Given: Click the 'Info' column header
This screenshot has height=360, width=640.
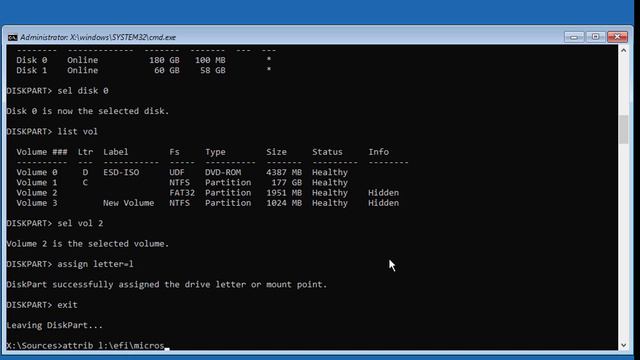Looking at the screenshot, I should point(378,152).
